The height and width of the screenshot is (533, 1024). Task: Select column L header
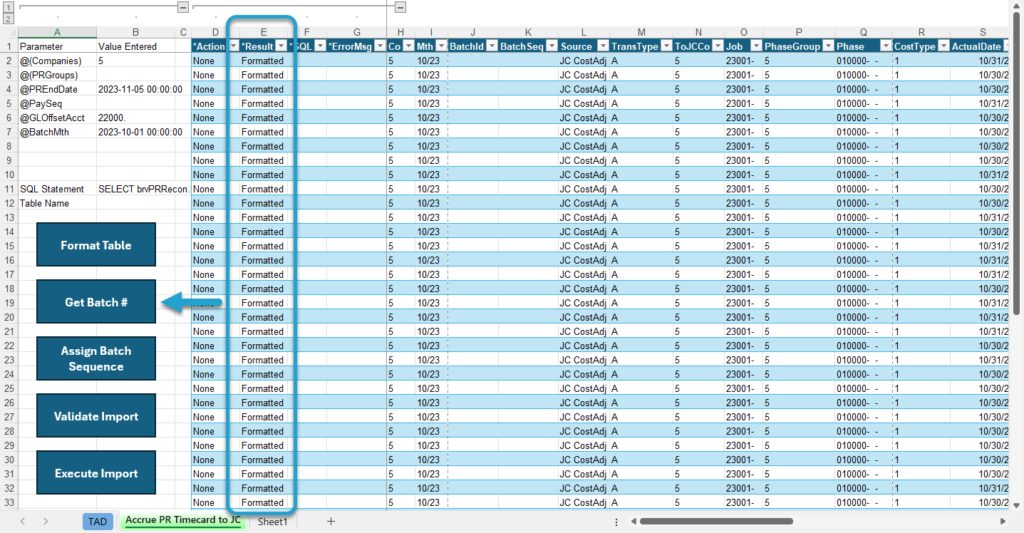(x=583, y=32)
